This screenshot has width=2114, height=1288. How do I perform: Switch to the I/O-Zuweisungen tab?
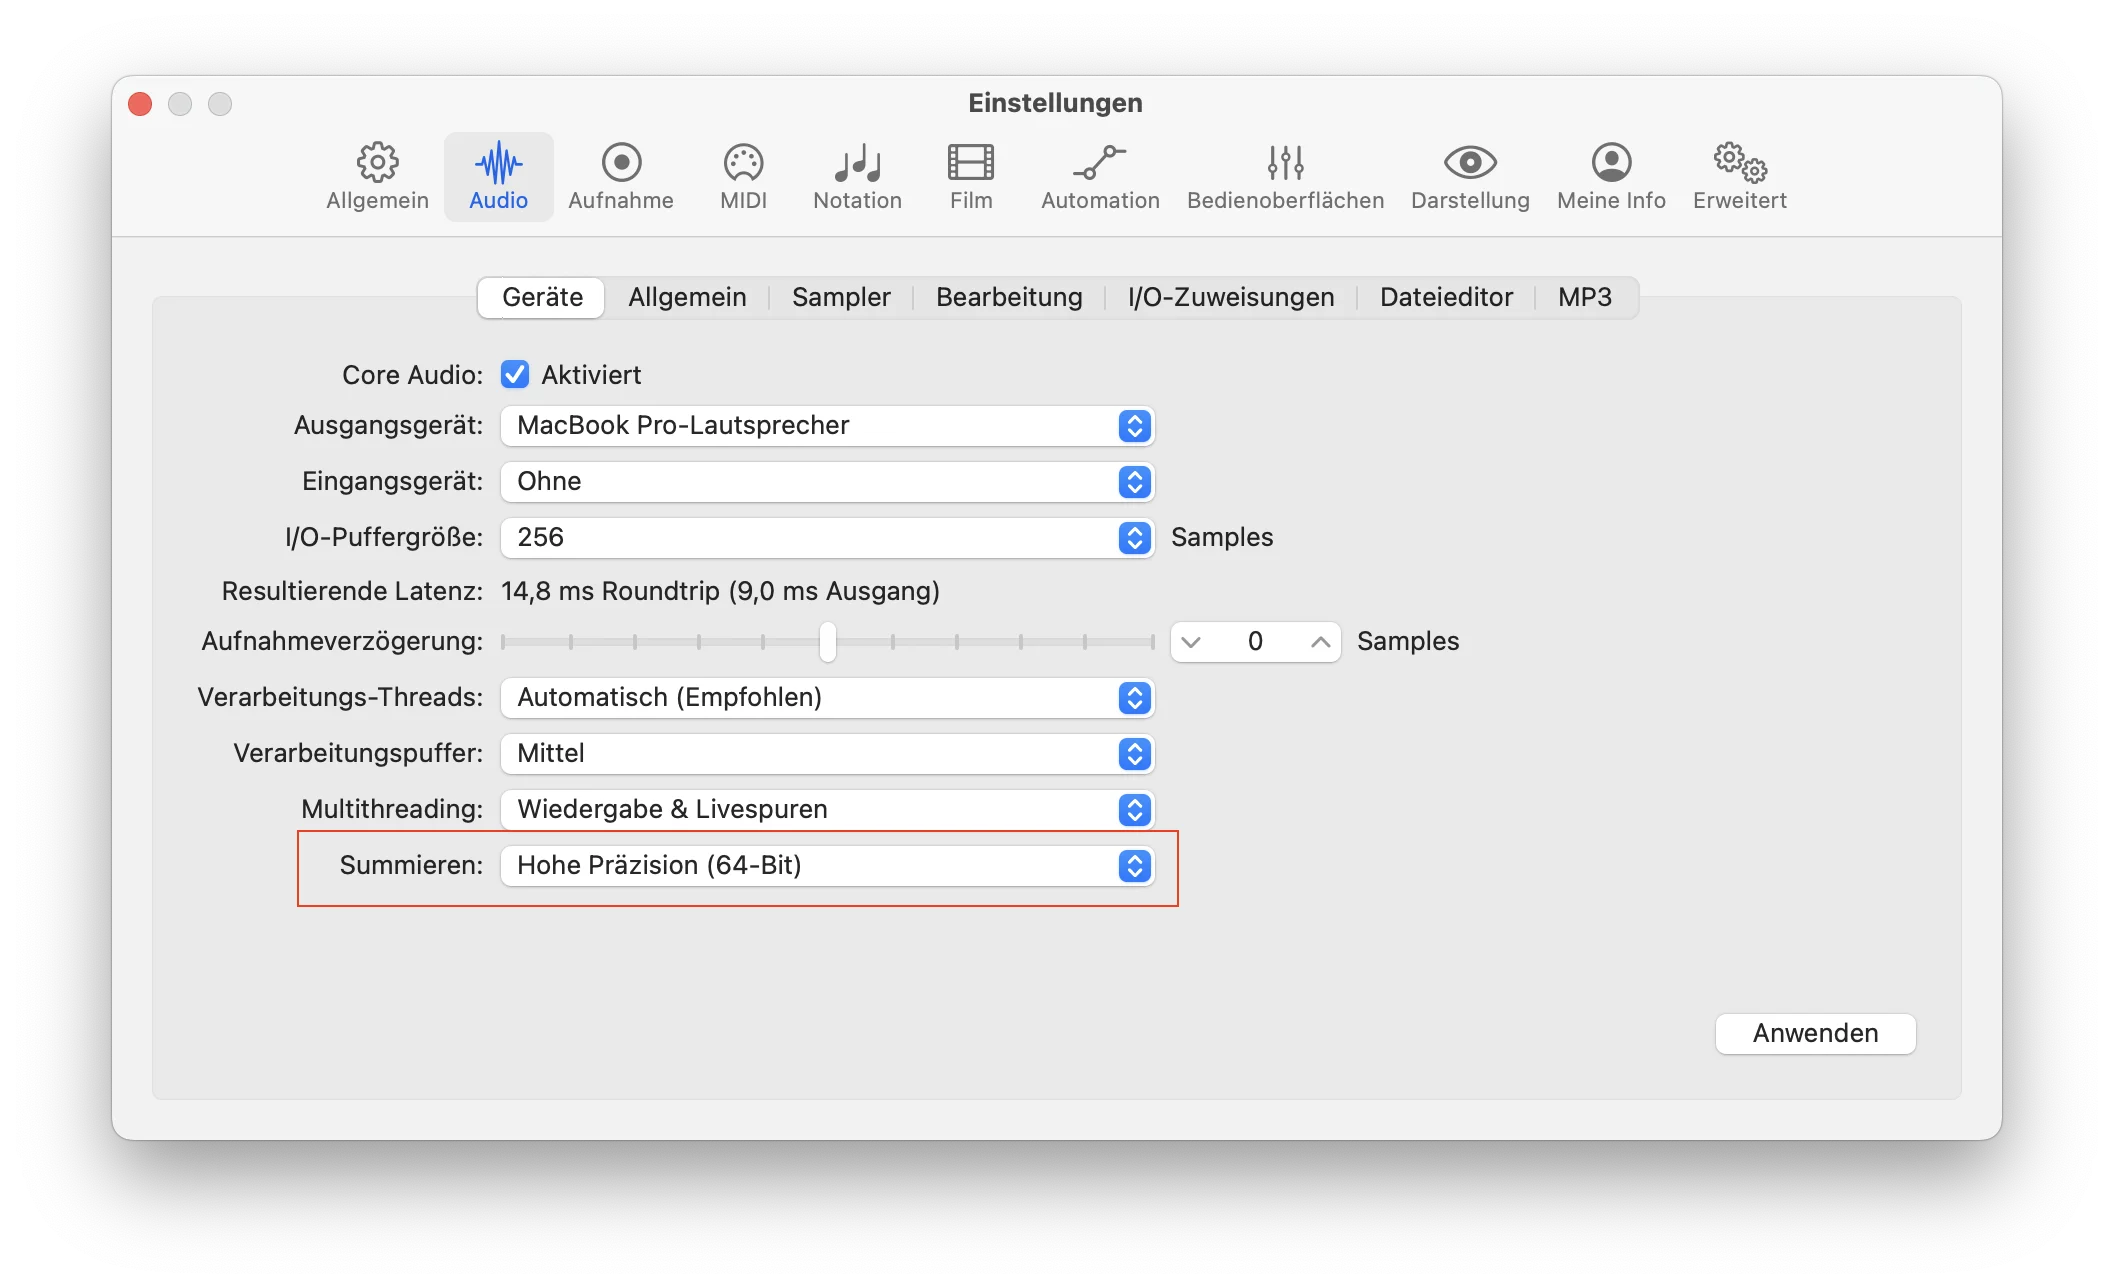[1231, 297]
